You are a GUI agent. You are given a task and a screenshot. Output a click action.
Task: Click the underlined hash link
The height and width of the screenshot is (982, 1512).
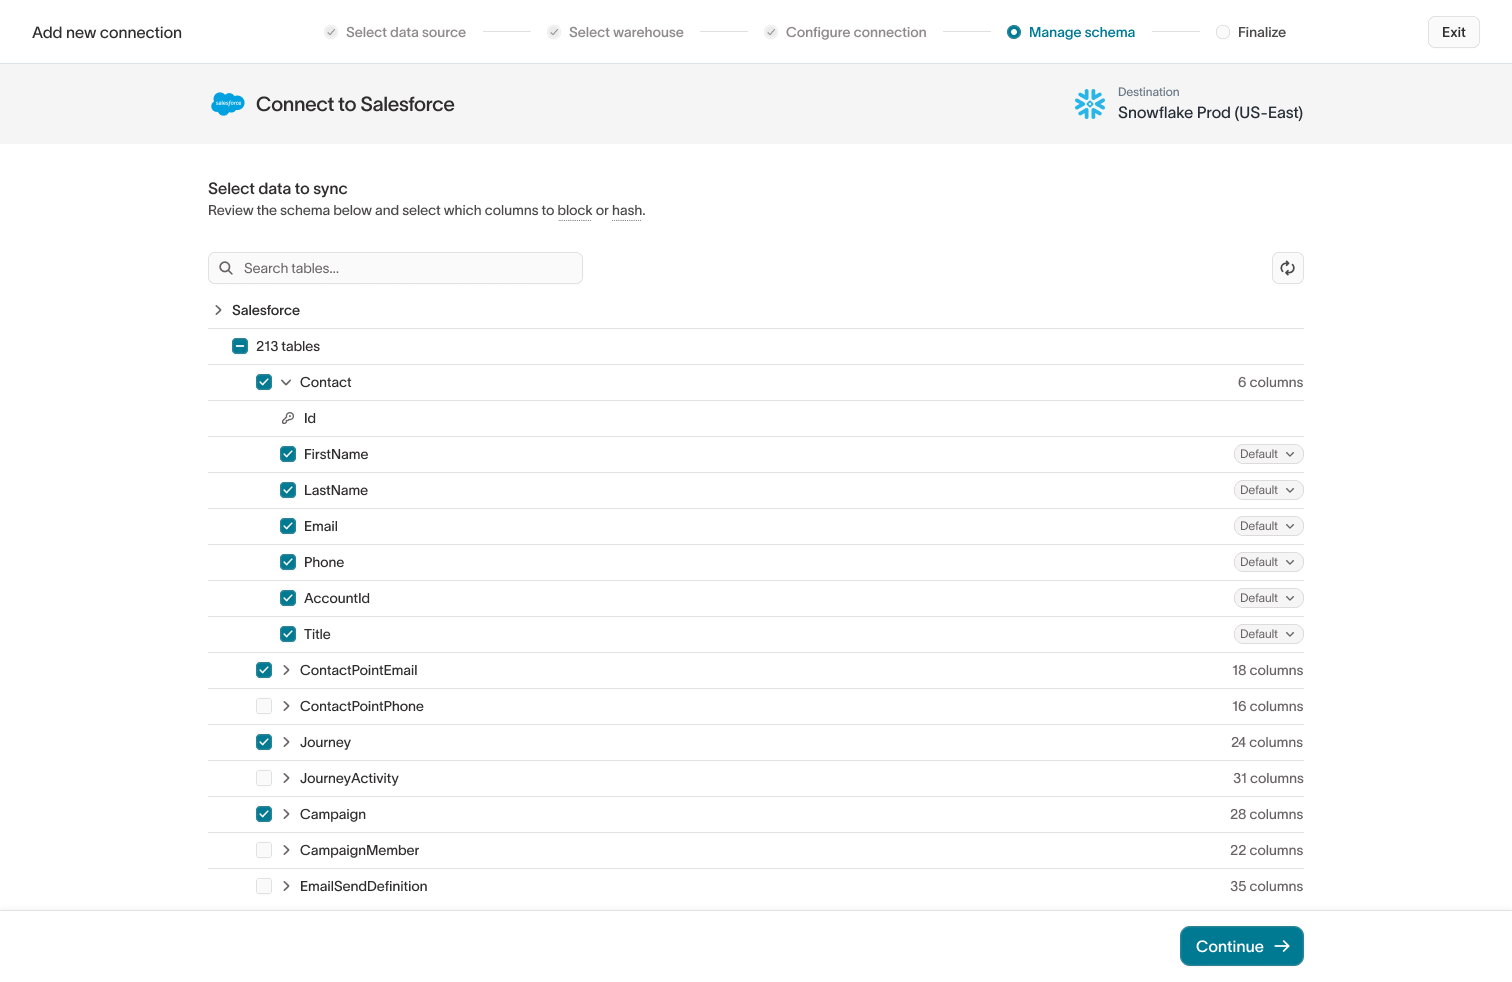626,211
